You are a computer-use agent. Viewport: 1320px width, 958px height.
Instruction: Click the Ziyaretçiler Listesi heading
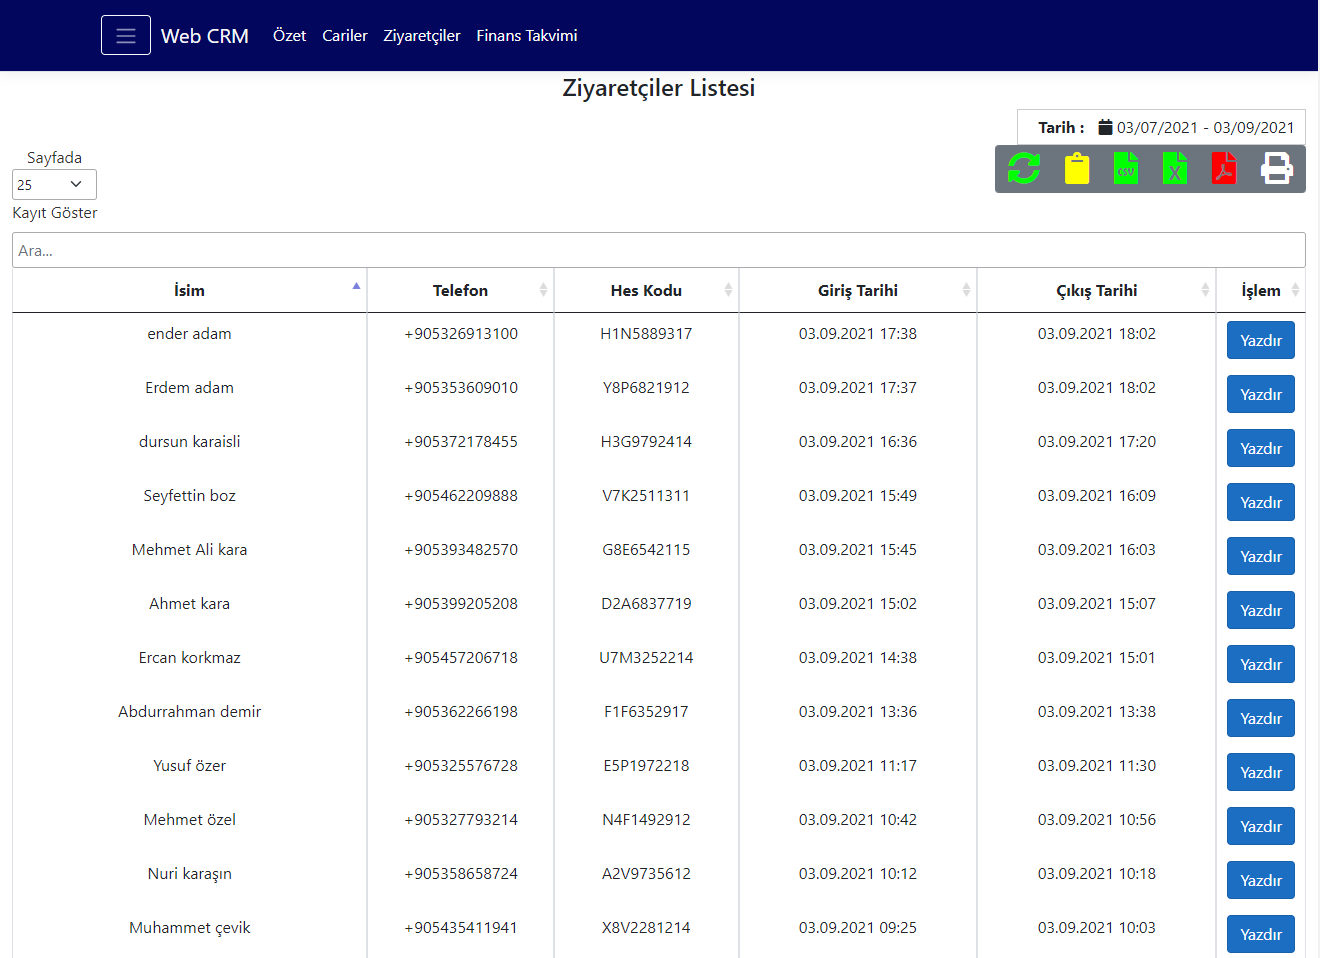click(659, 88)
